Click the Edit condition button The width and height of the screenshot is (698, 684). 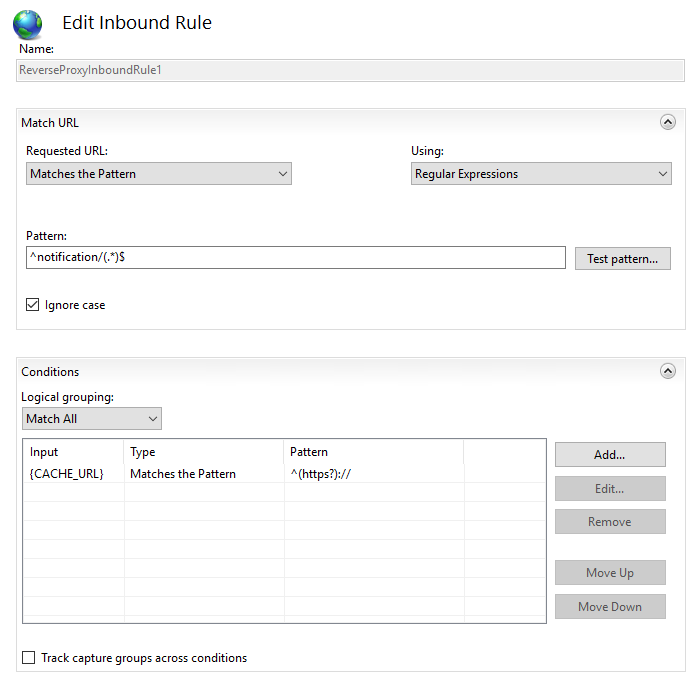click(609, 489)
